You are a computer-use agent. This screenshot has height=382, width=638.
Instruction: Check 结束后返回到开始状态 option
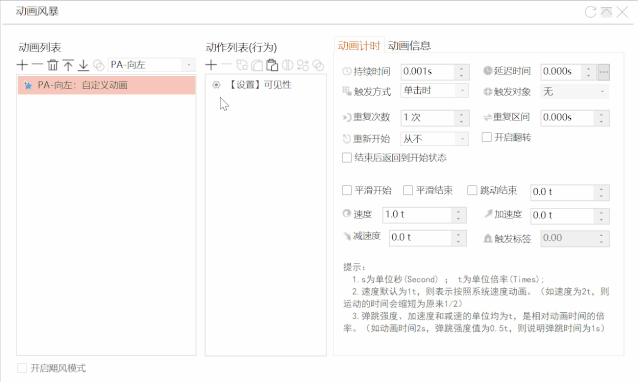[347, 157]
